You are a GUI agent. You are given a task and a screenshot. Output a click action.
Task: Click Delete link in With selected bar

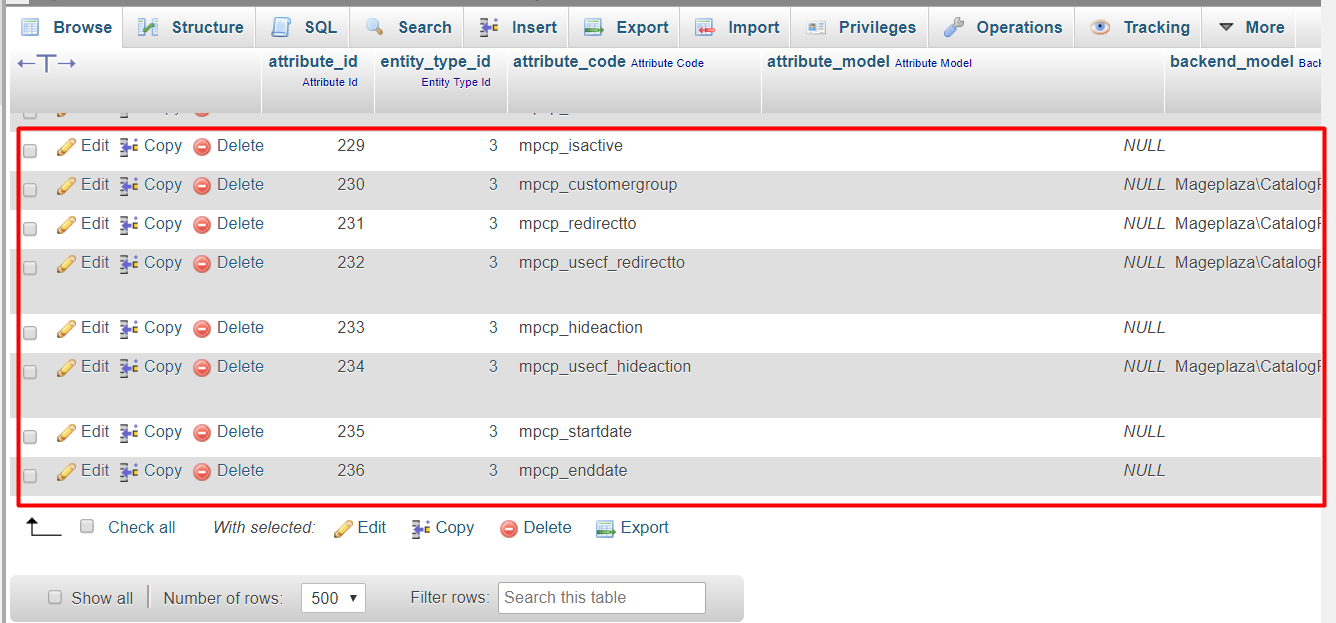(547, 527)
